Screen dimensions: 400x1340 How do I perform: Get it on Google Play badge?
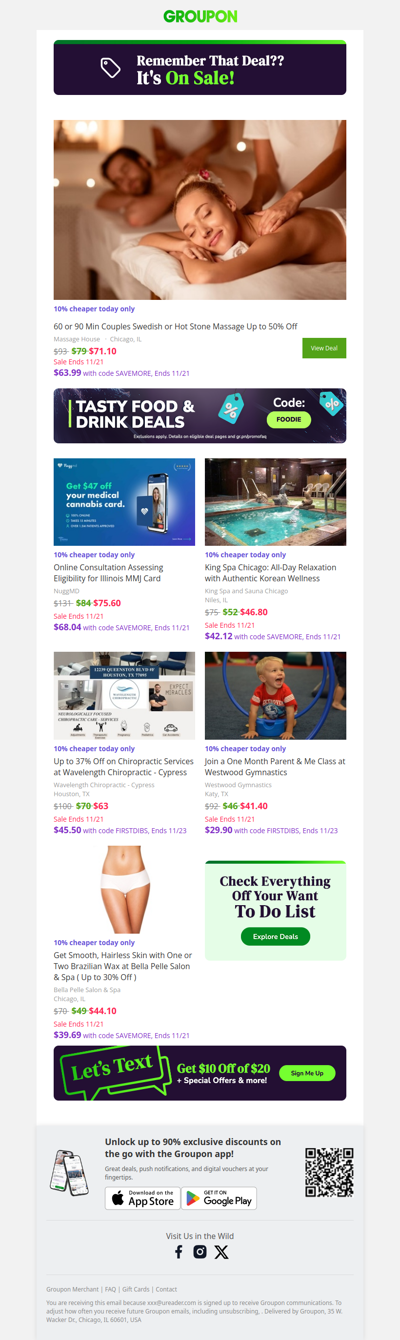pos(219,1198)
